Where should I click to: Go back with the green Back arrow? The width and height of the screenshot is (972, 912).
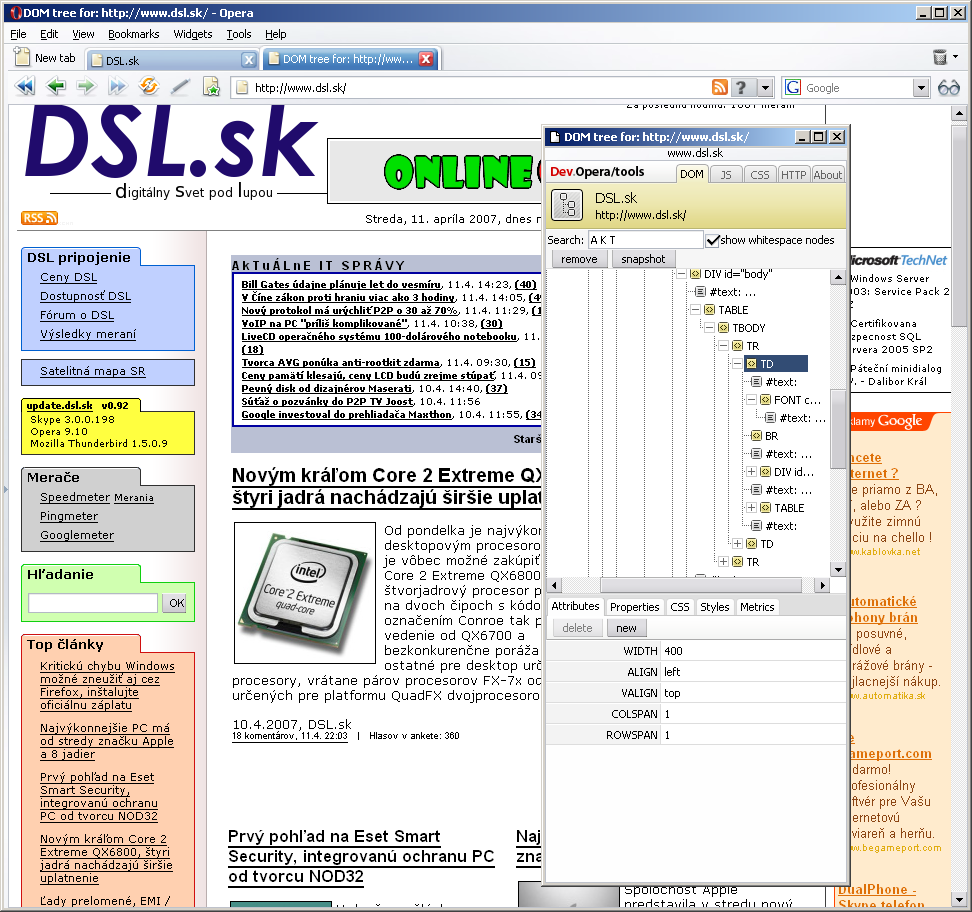56,87
